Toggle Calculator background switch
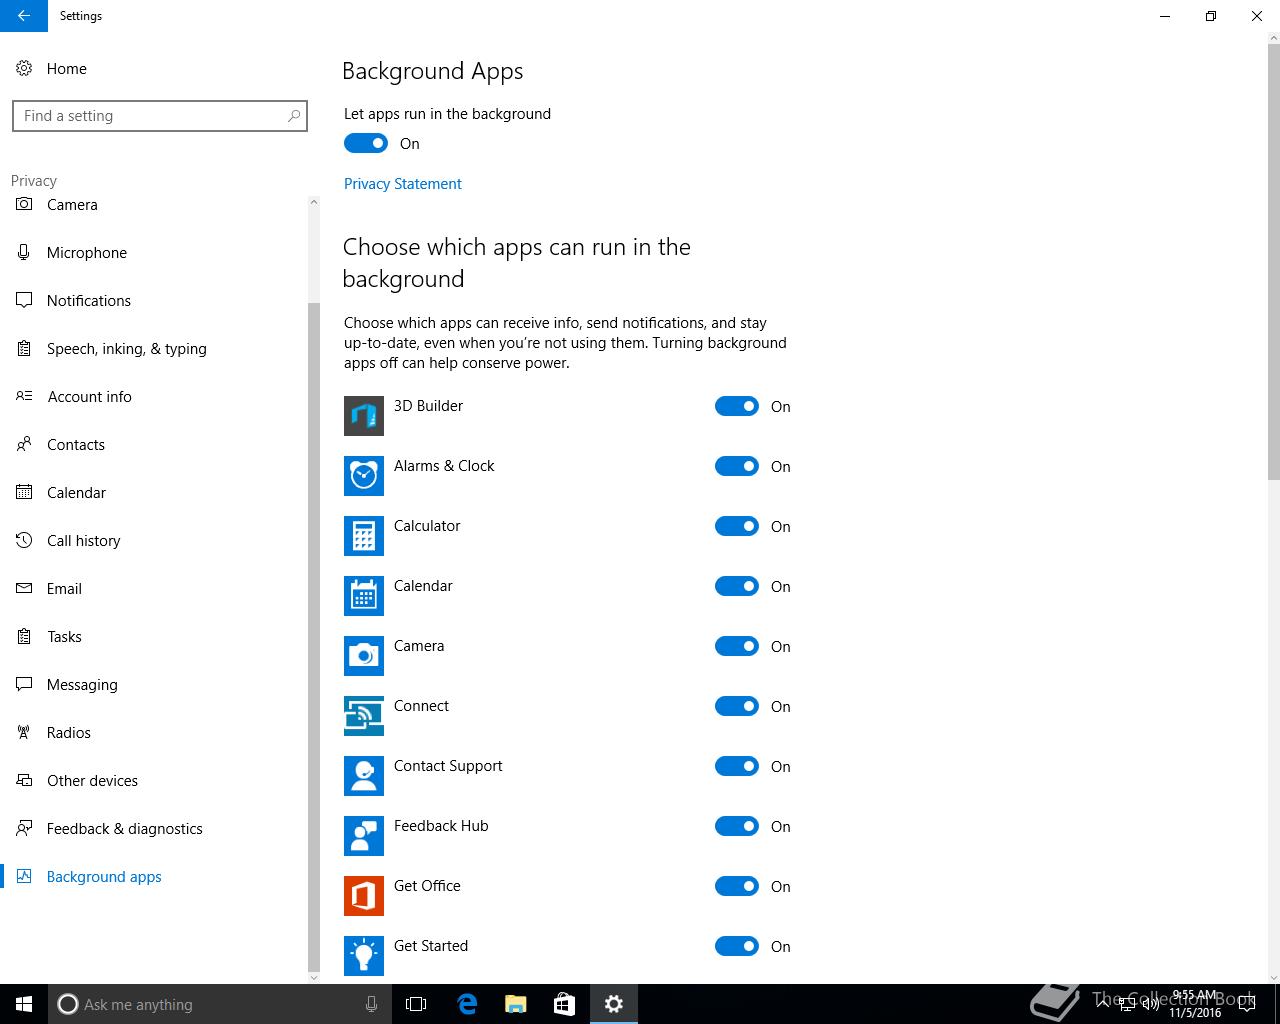The width and height of the screenshot is (1280, 1024). coord(737,526)
